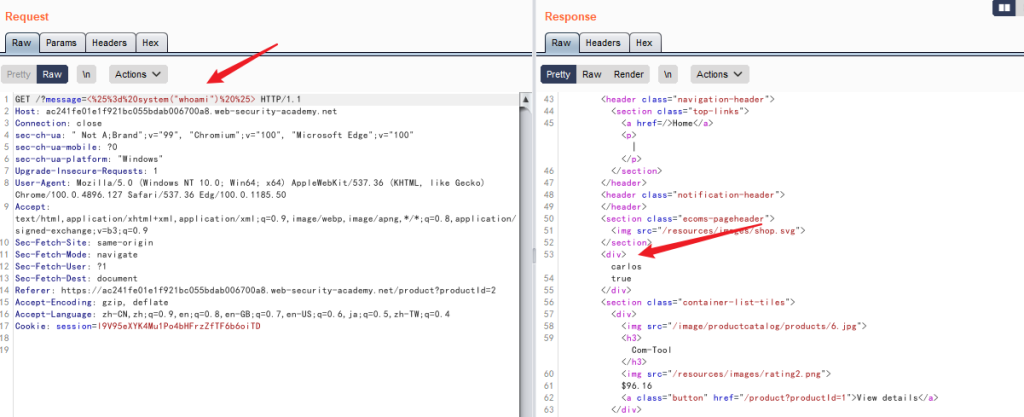Select the Render view in Response editor
The height and width of the screenshot is (417, 1024).
[x=629, y=74]
